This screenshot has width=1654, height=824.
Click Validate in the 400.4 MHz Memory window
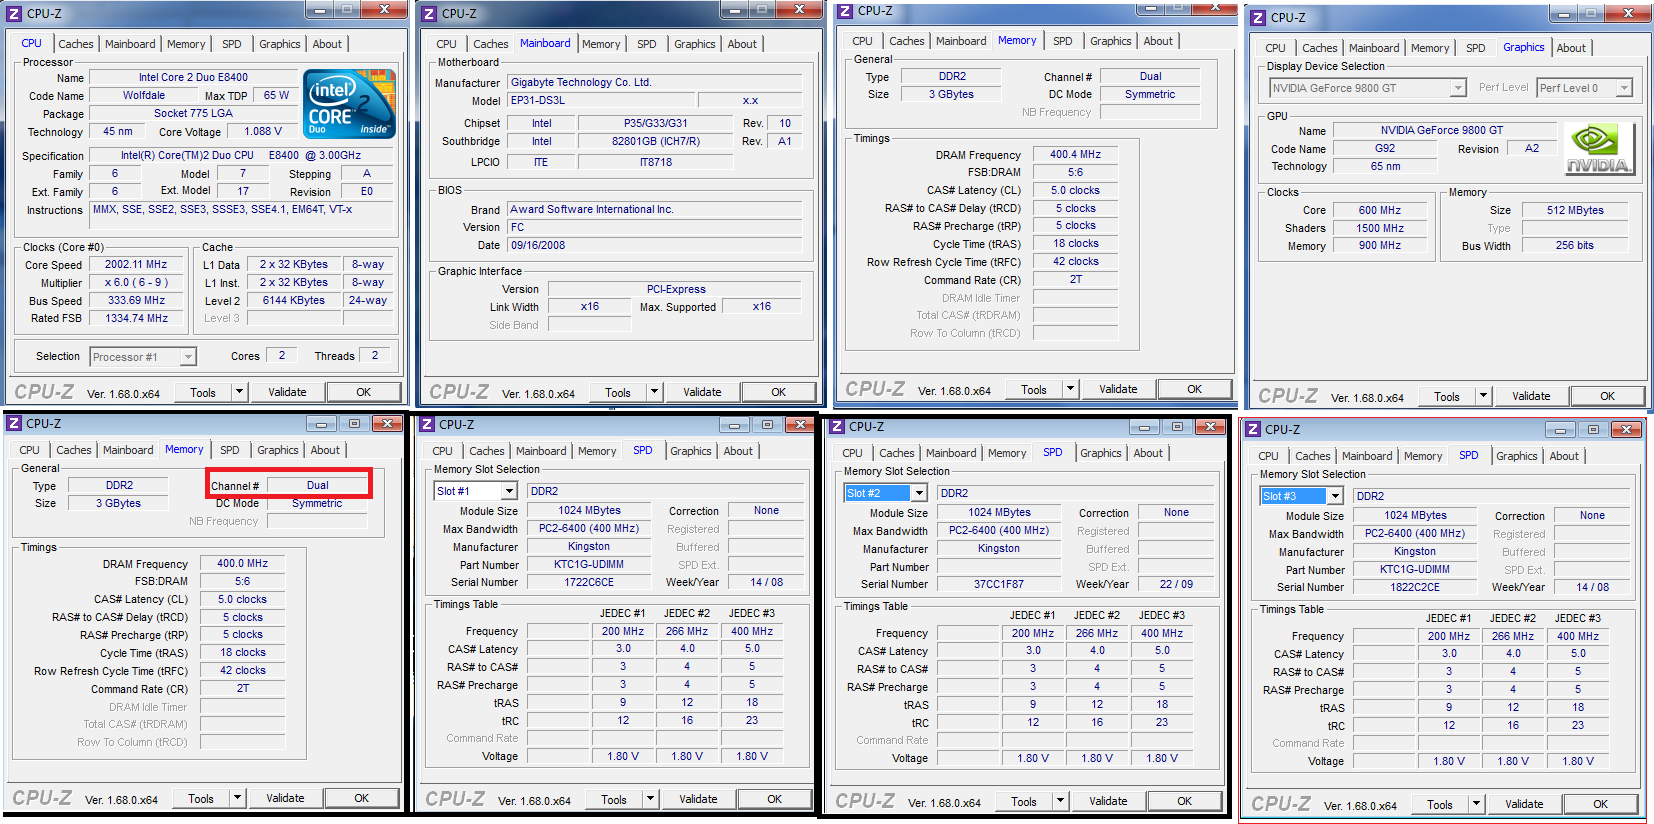[1118, 389]
